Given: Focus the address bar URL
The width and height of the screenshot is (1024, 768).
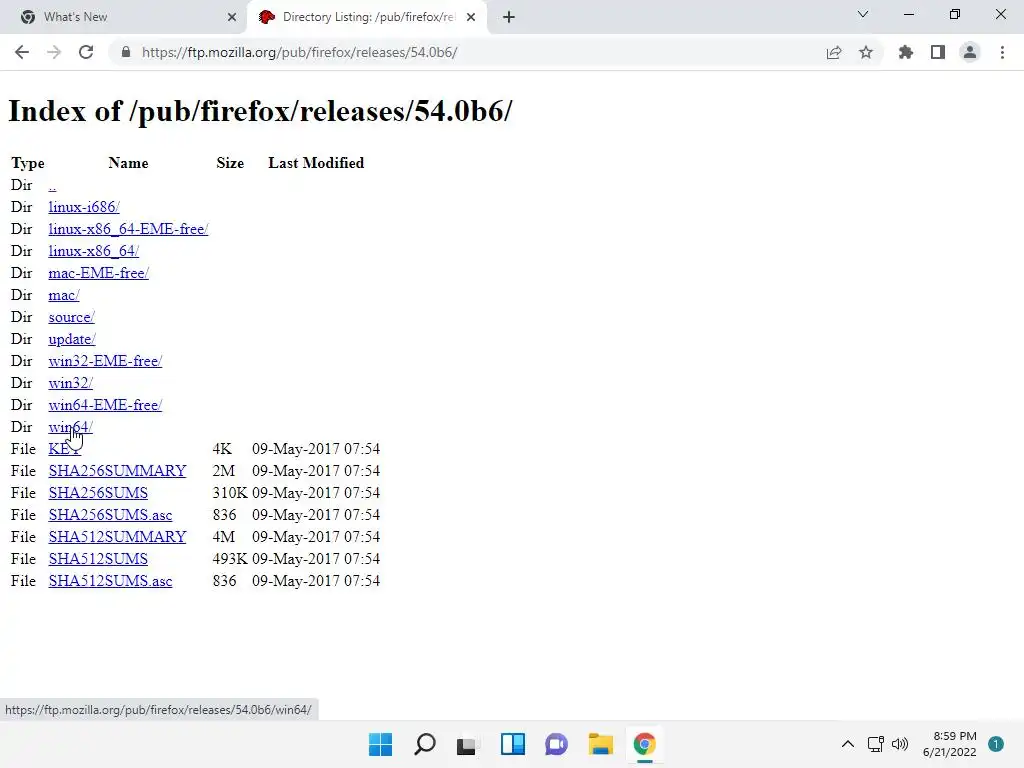Looking at the screenshot, I should [300, 52].
